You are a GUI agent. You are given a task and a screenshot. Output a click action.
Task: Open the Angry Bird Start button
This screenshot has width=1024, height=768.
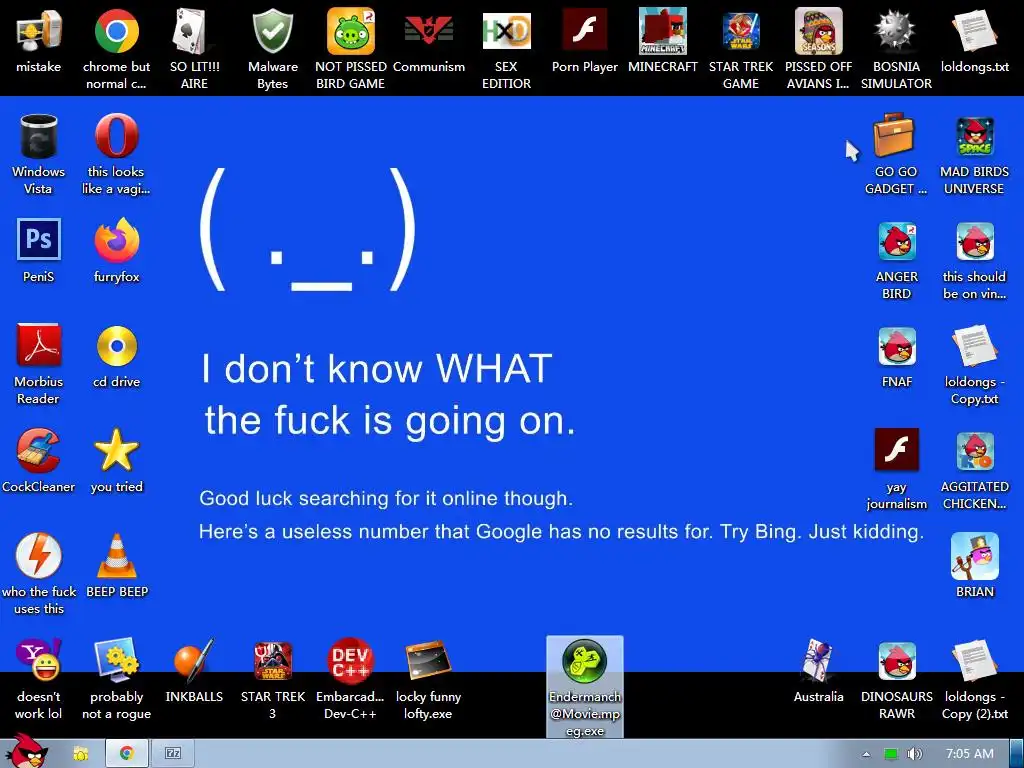pyautogui.click(x=26, y=751)
